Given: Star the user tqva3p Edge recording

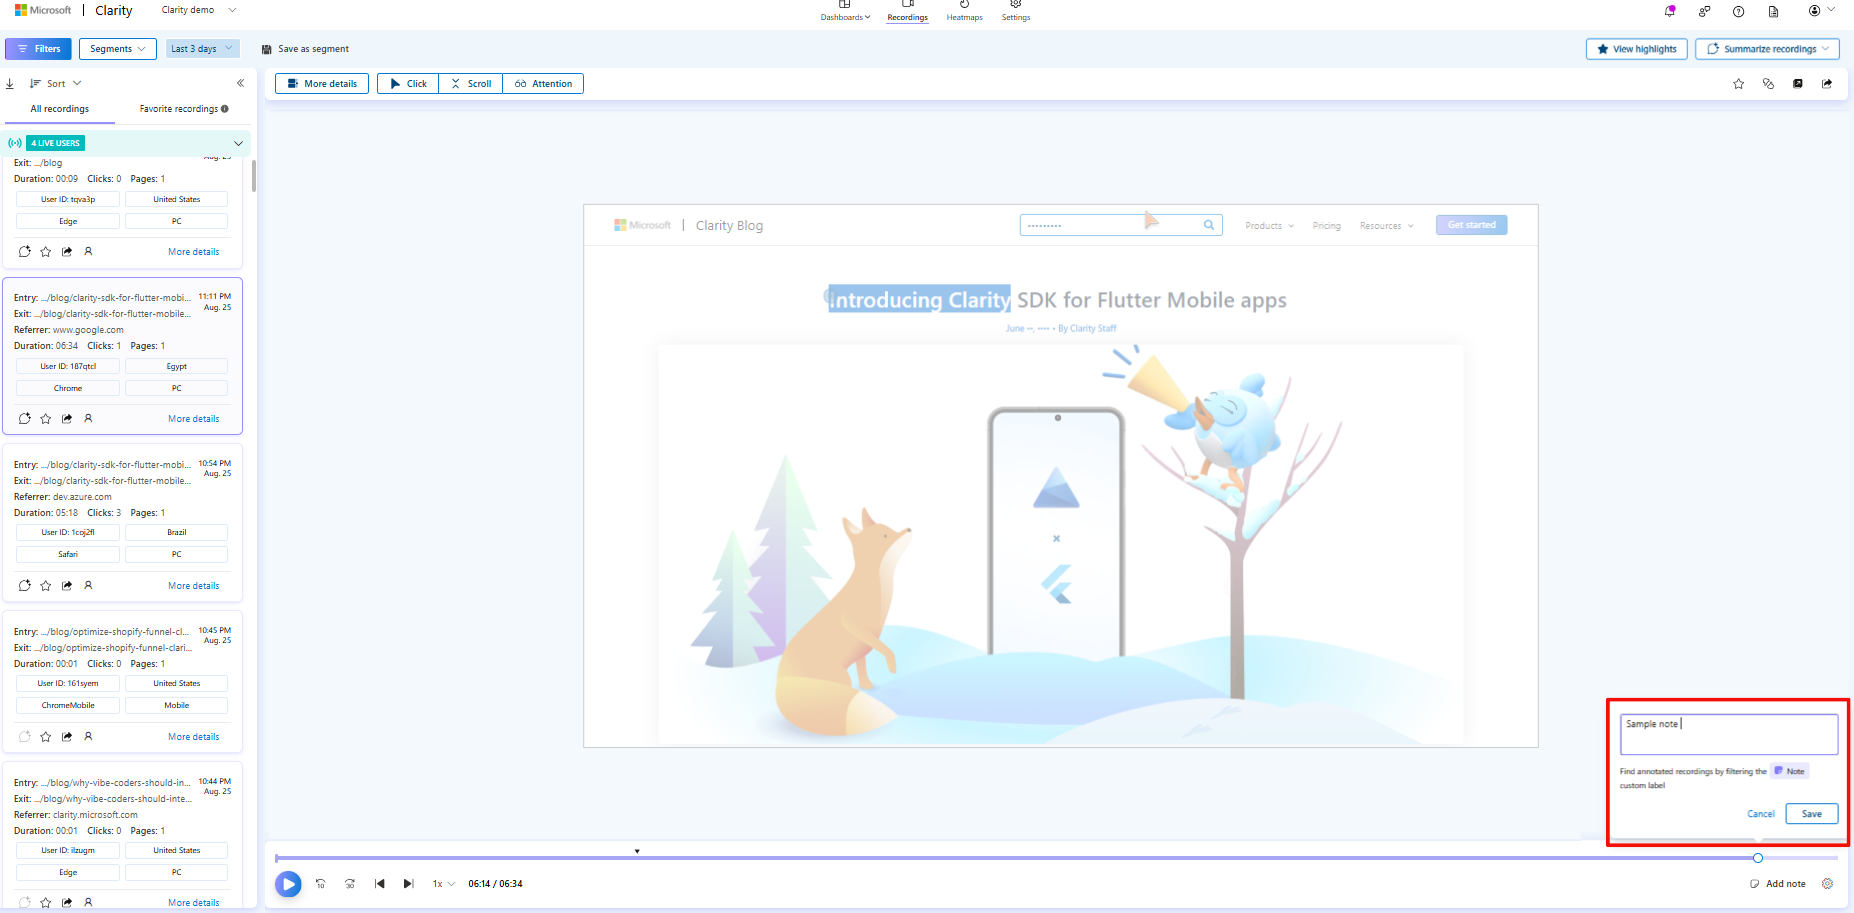Looking at the screenshot, I should coord(46,252).
